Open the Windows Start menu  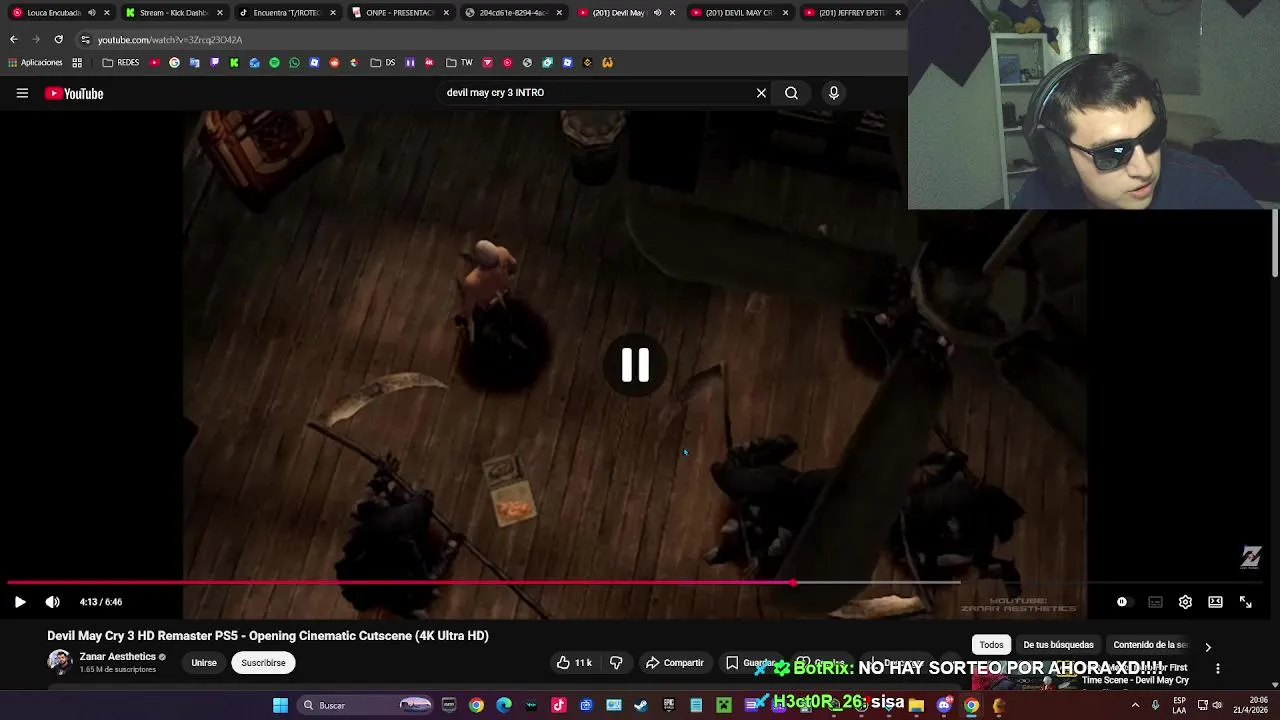pos(281,705)
